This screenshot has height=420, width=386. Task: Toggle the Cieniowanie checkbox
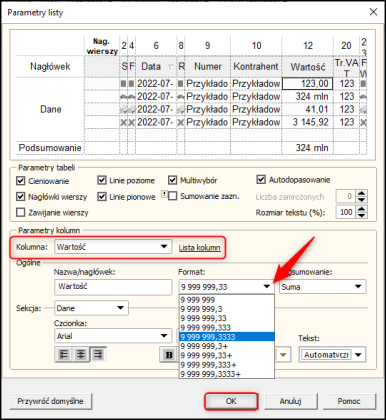click(x=21, y=181)
